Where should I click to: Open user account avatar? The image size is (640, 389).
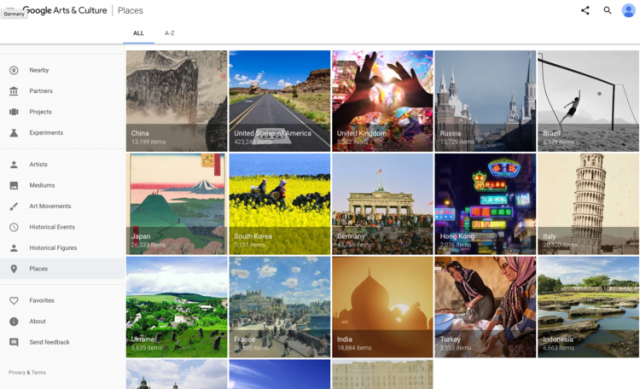tap(629, 11)
